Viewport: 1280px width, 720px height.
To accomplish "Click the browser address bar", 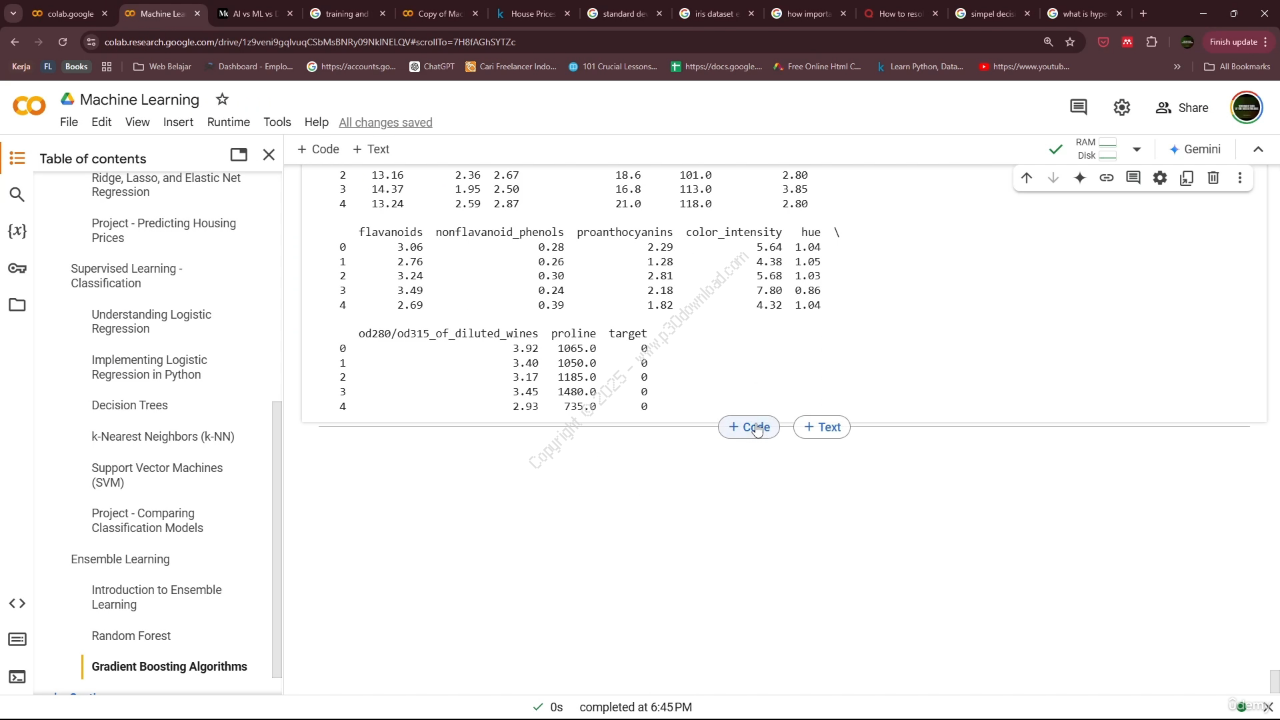I will click(x=560, y=42).
